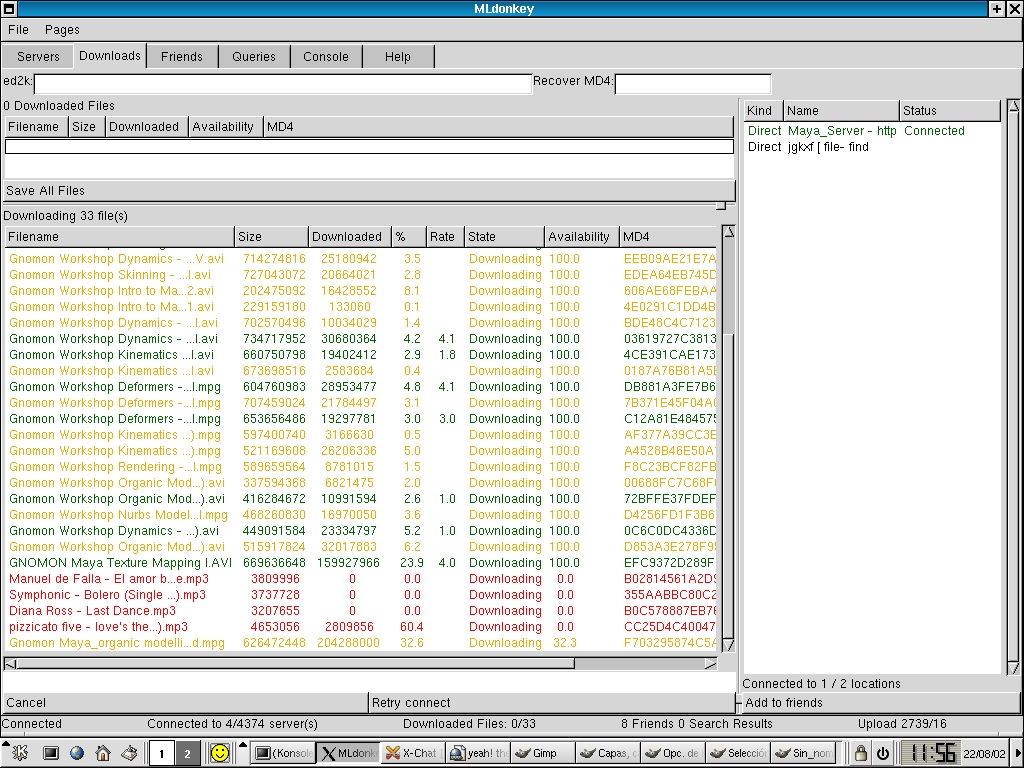Switch to the Capas taskbar entry
1024x768 pixels.
pyautogui.click(x=608, y=753)
